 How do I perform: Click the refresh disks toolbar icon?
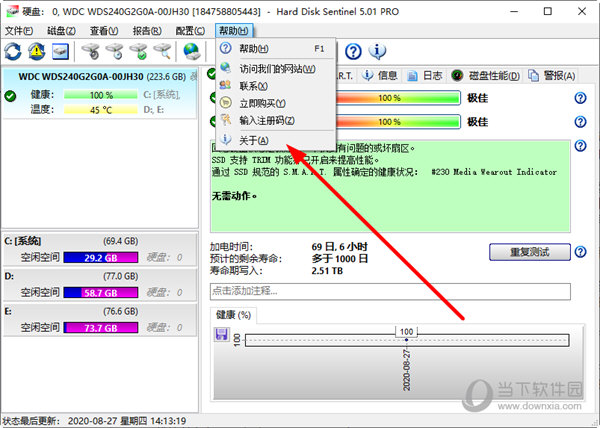(x=13, y=51)
